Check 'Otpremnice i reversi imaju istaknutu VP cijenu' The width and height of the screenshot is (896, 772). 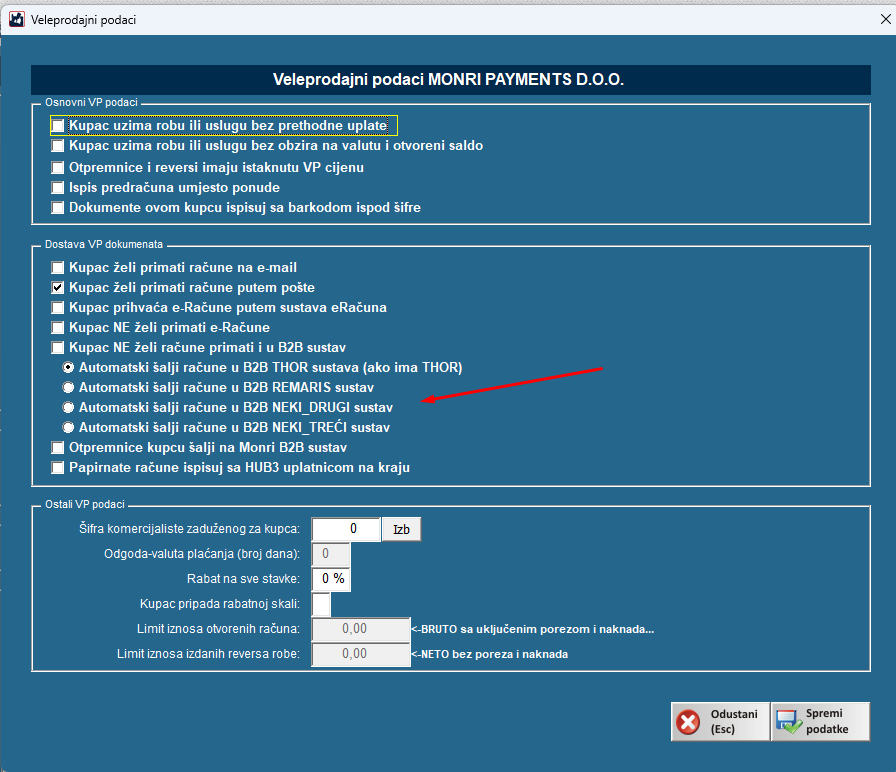point(58,167)
